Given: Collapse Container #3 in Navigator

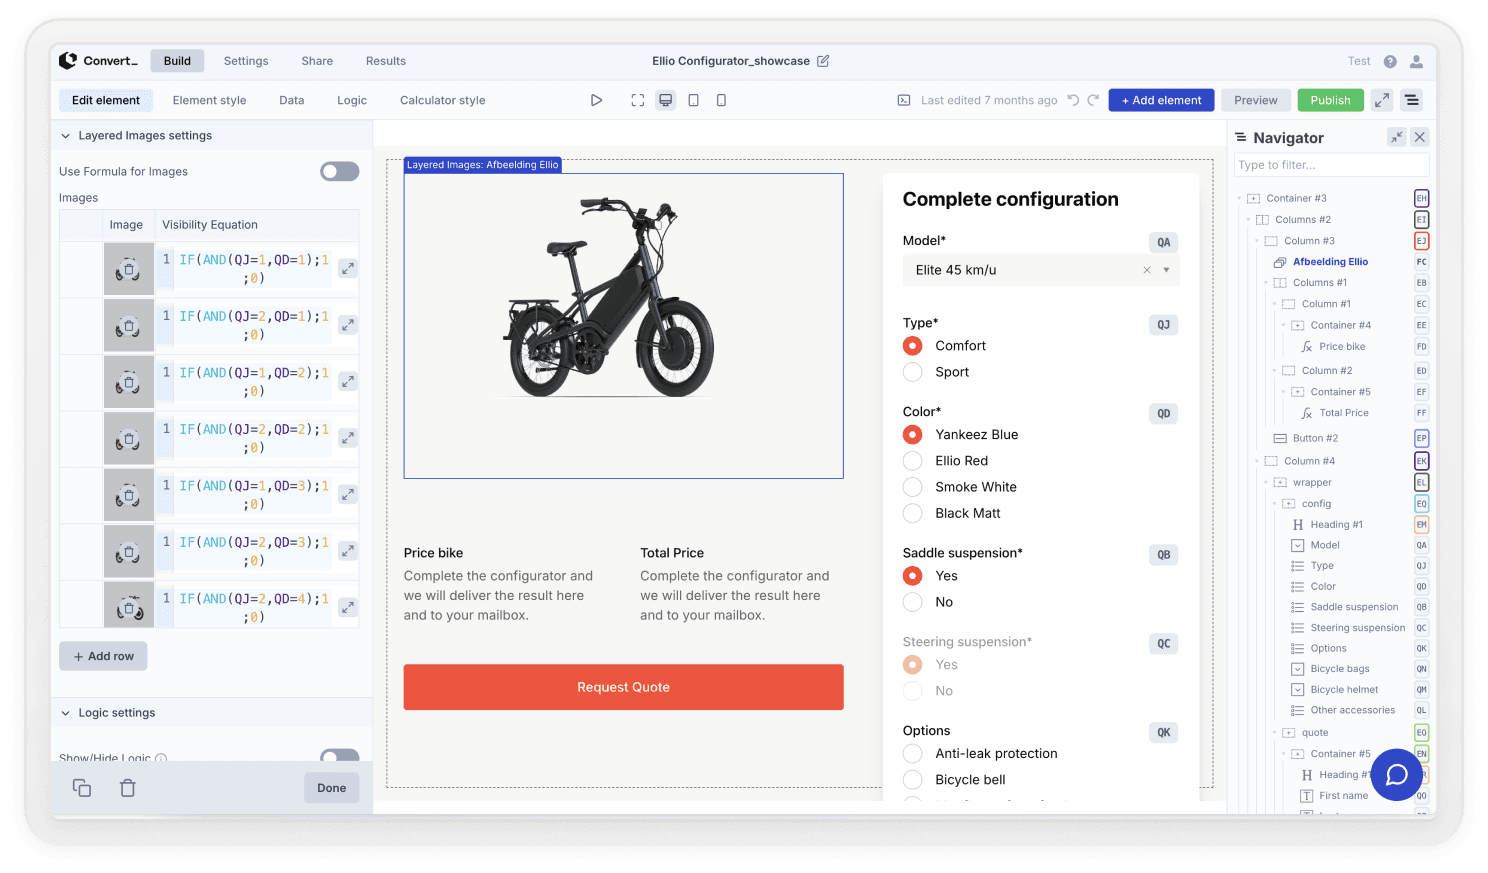Looking at the screenshot, I should click(1240, 199).
